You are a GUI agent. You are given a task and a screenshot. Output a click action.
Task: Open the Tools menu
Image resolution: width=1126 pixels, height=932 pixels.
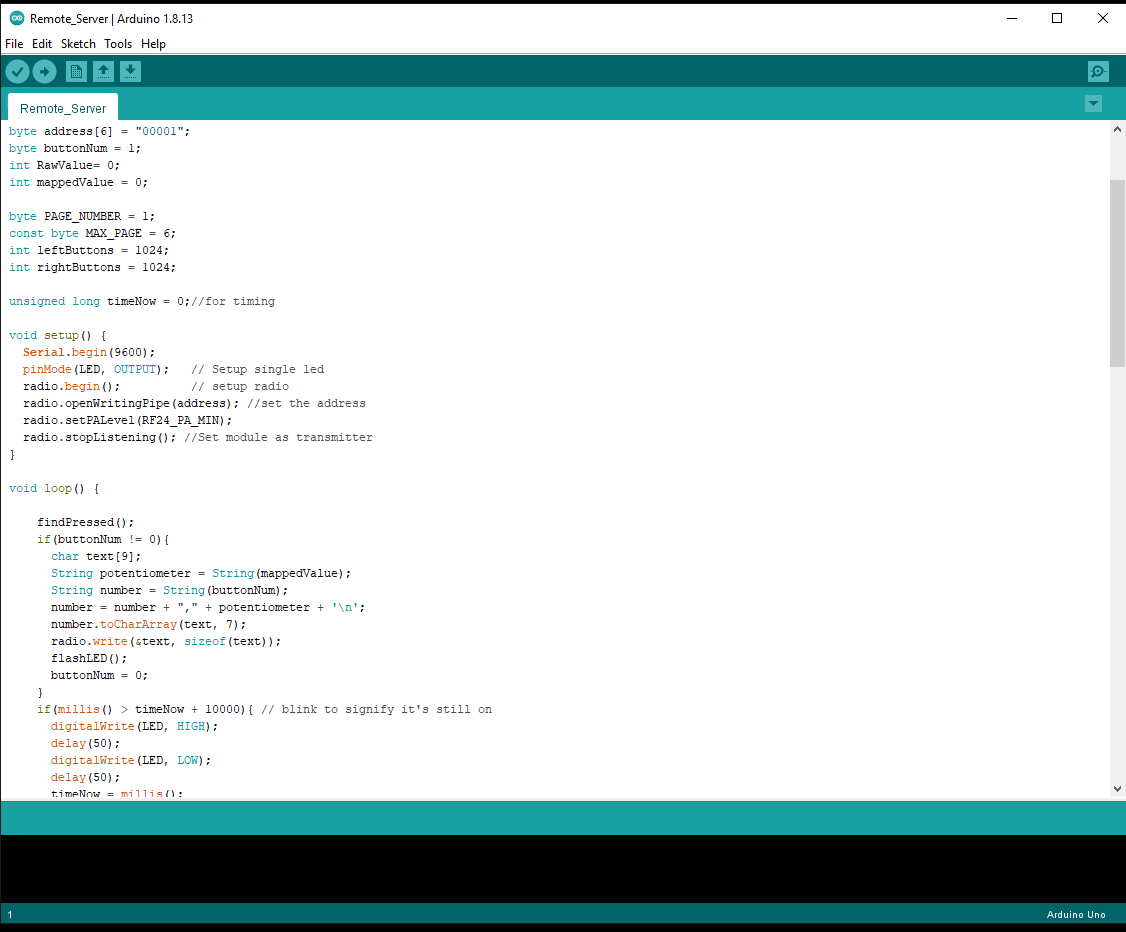[118, 43]
